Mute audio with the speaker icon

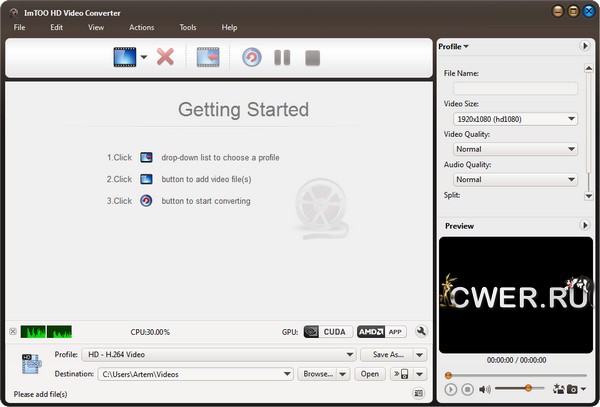point(485,388)
